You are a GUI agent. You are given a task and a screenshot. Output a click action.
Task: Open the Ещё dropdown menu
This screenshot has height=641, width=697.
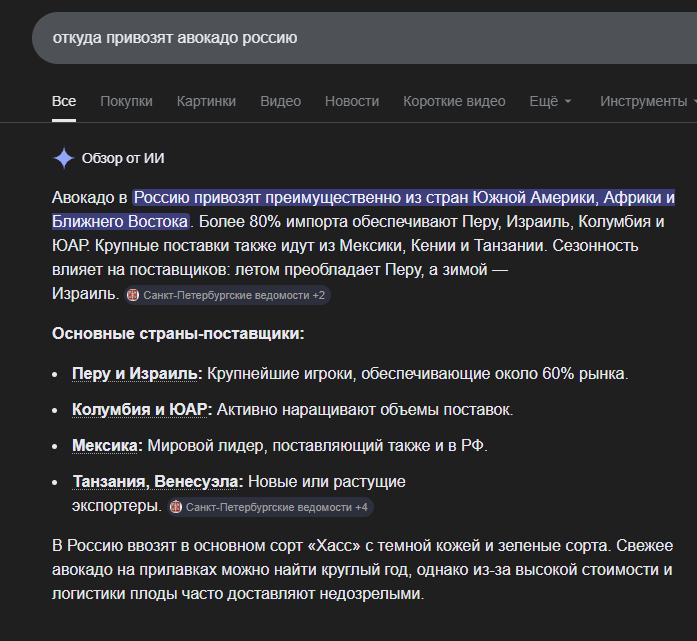click(x=549, y=101)
